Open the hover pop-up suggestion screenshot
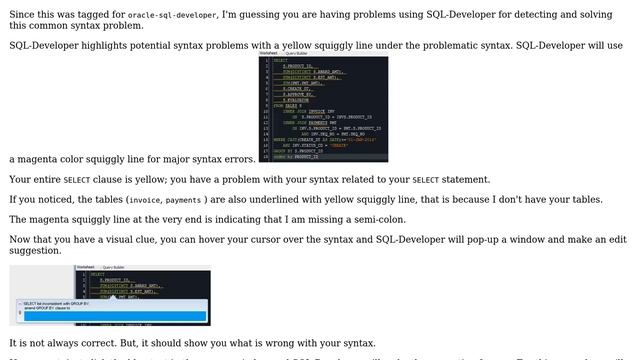 (110, 296)
